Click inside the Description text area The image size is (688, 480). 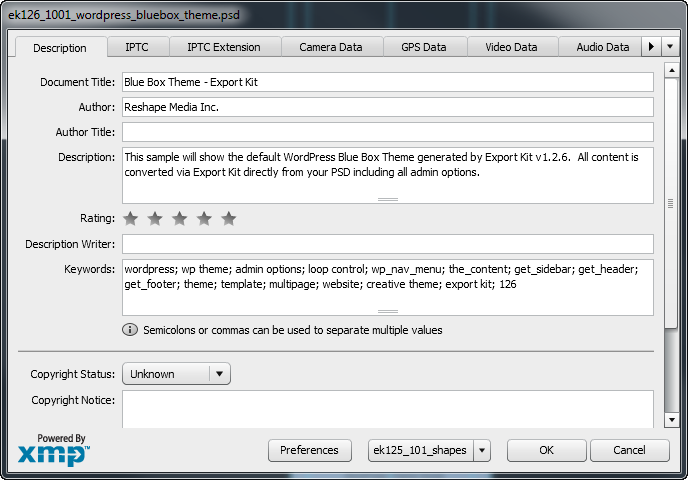(388, 175)
